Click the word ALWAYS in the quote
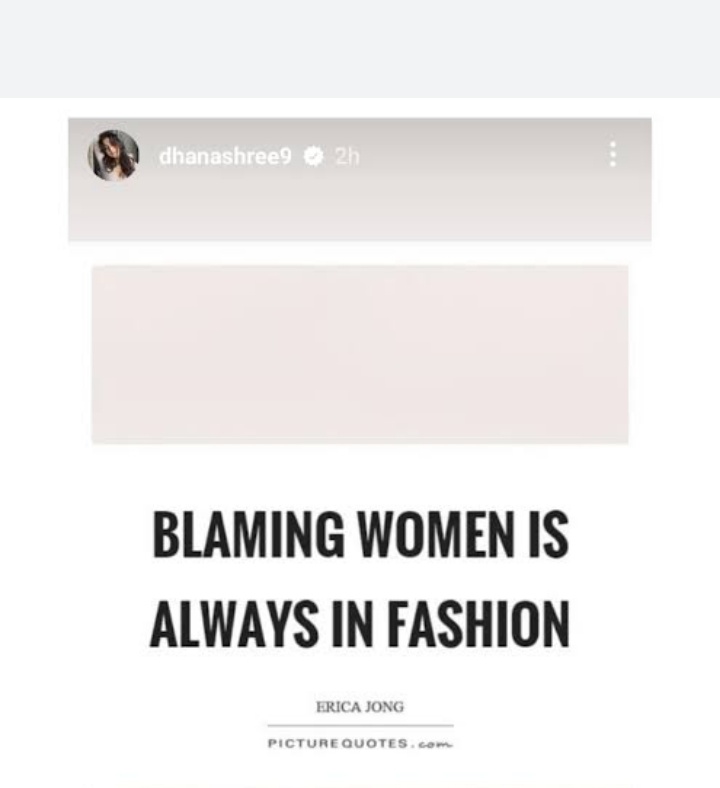 coord(234,625)
